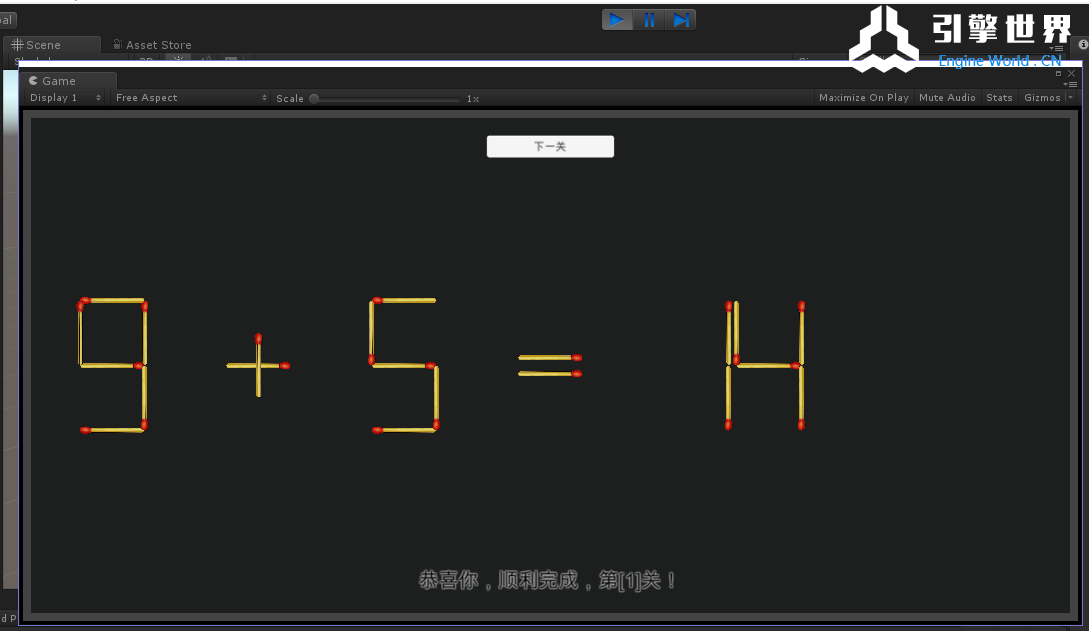This screenshot has width=1089, height=631.
Task: Click the equals sign matchsticks
Action: click(x=549, y=366)
